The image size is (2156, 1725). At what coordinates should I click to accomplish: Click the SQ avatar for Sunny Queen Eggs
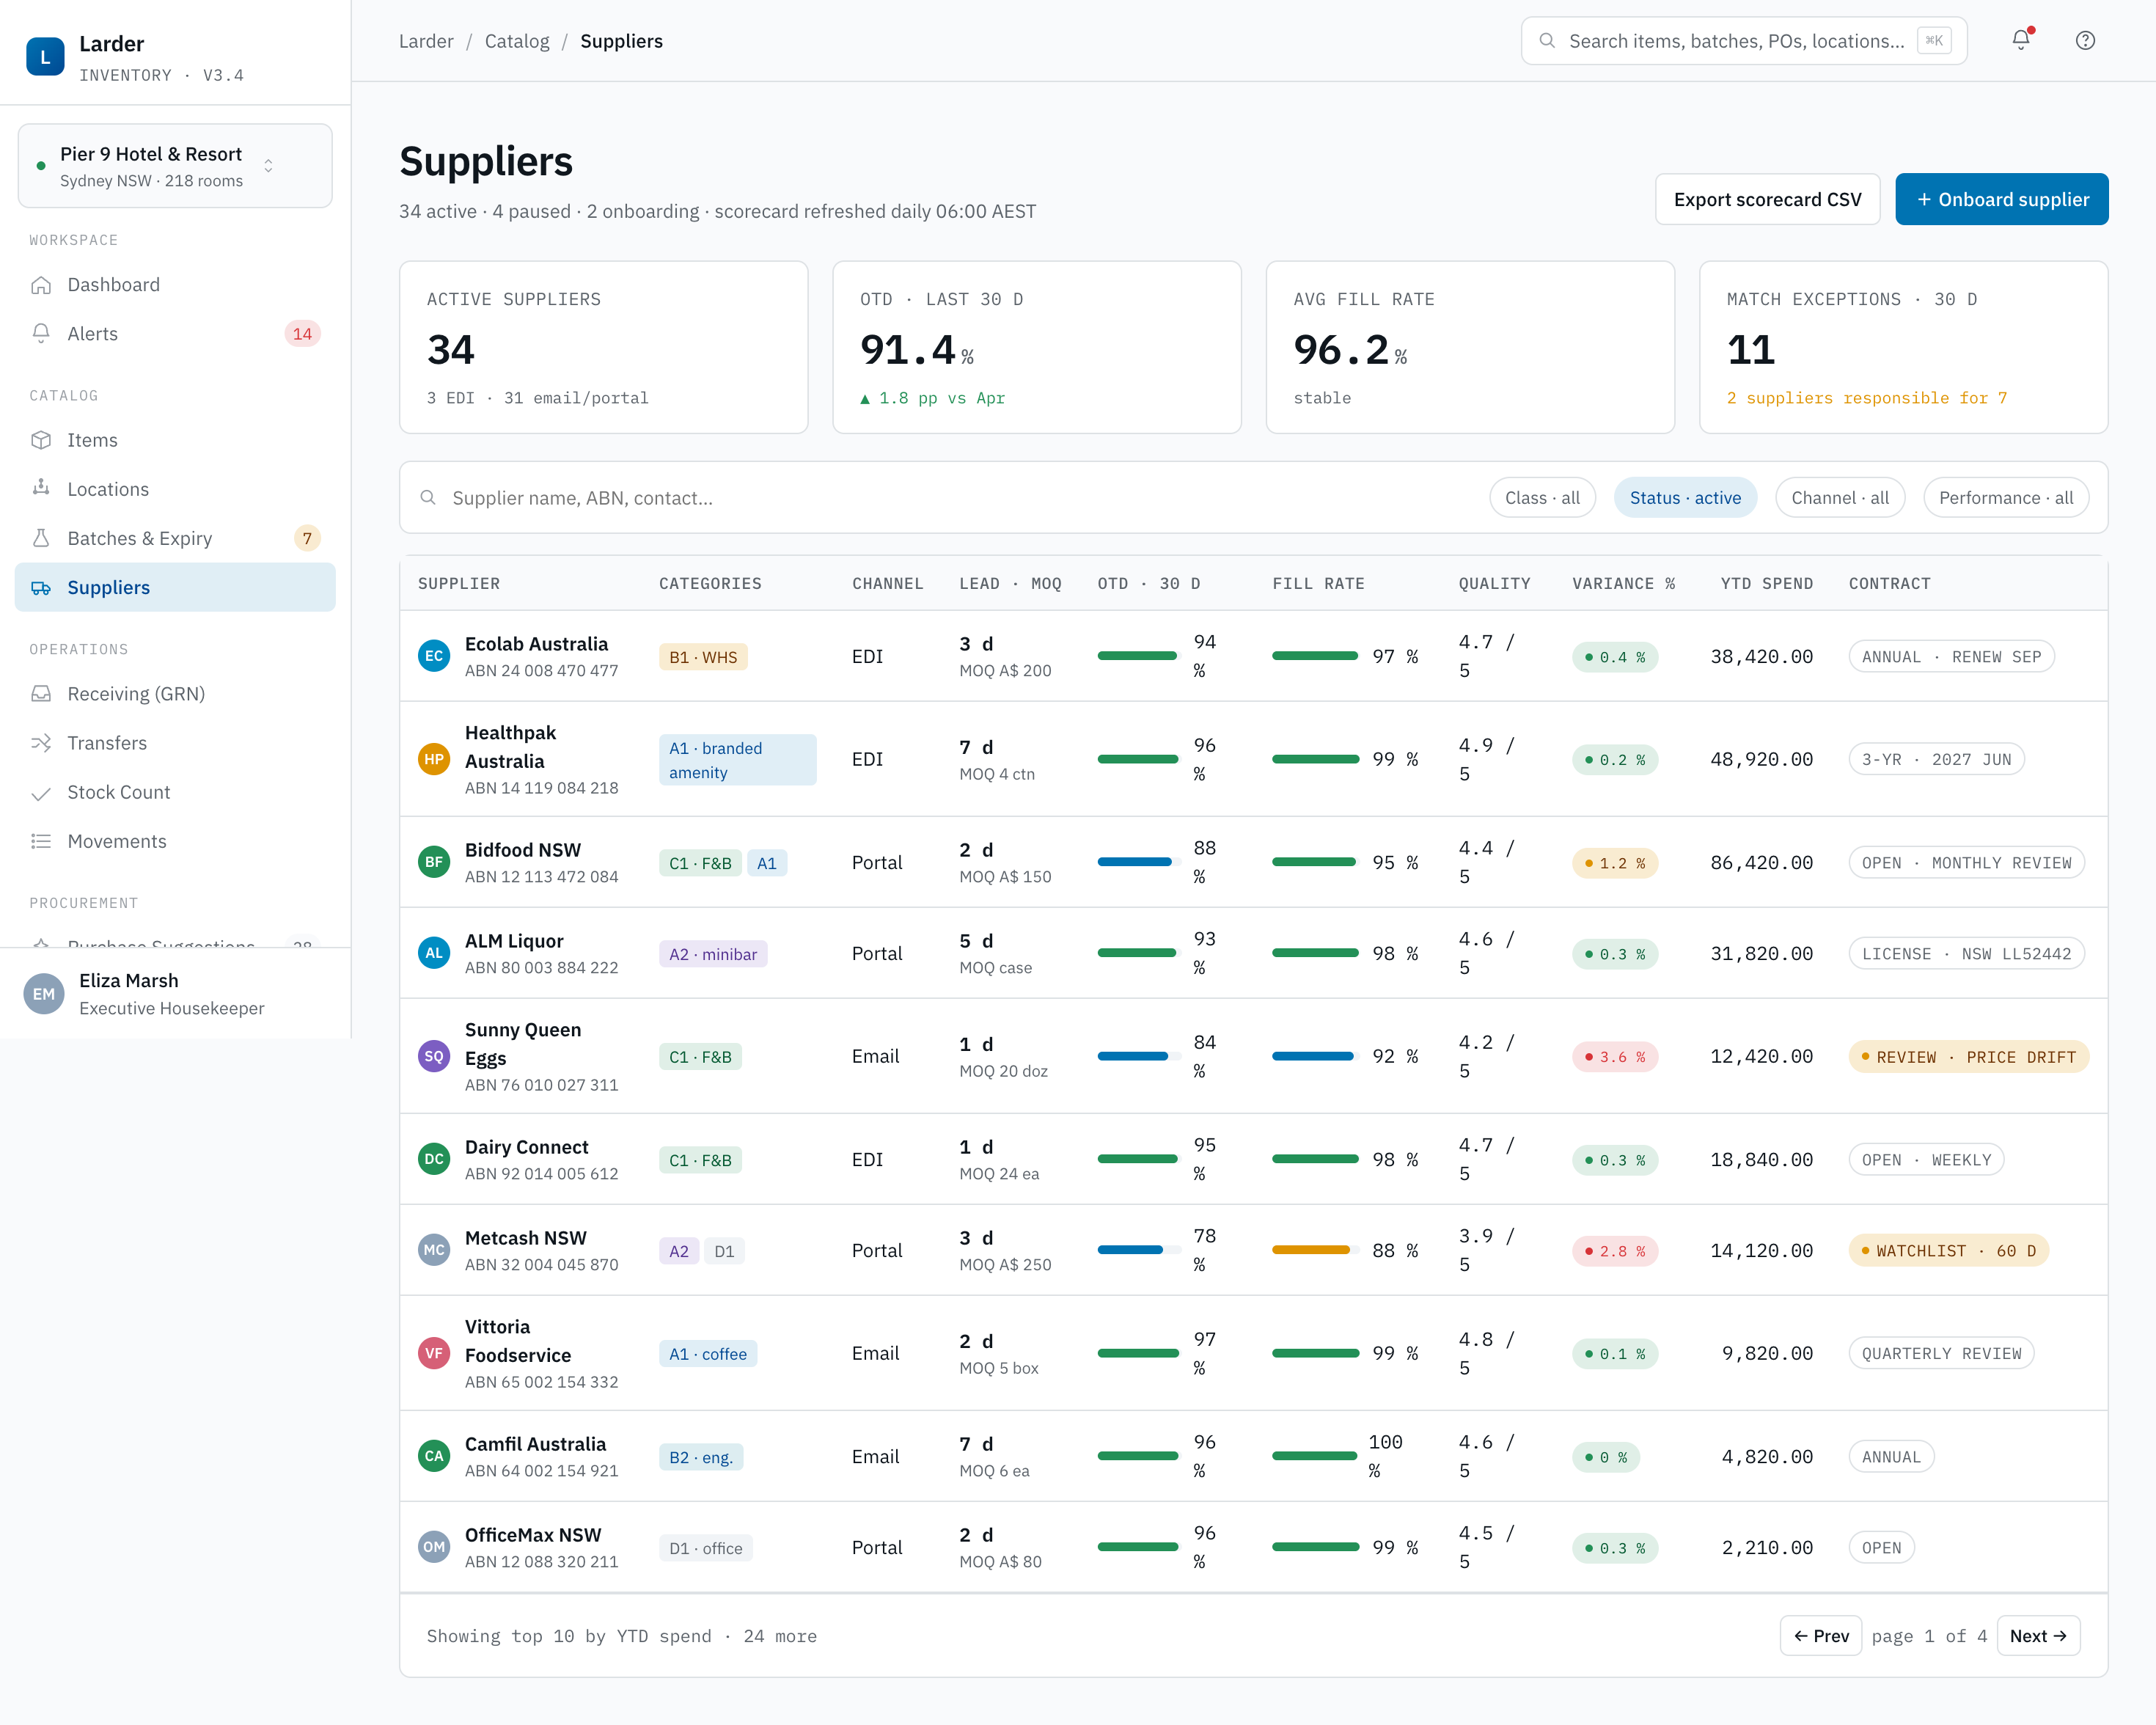(434, 1056)
